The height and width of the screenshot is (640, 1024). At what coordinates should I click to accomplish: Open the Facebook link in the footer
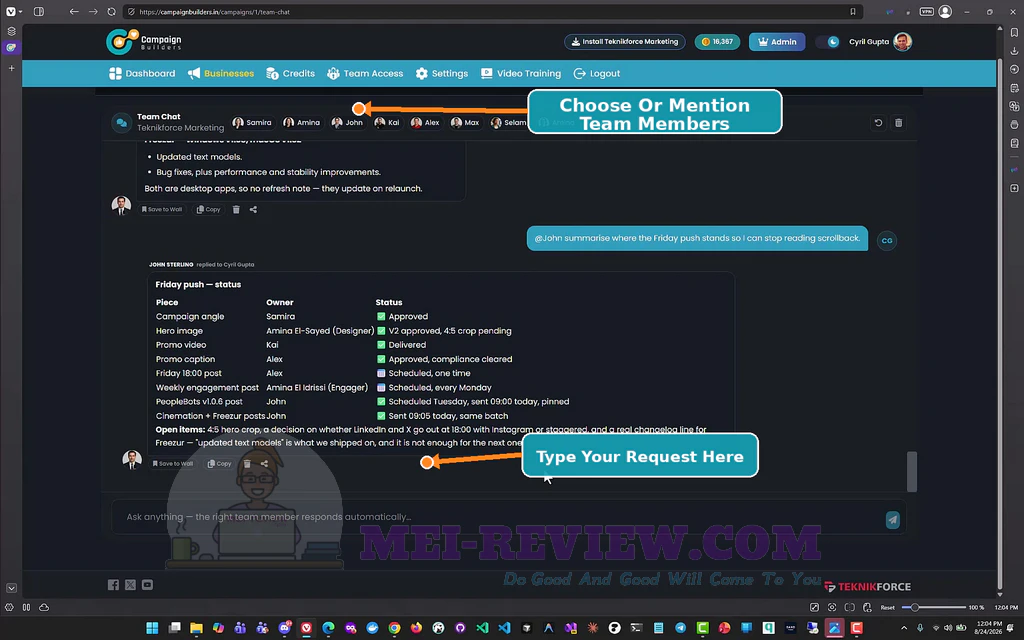(x=113, y=585)
